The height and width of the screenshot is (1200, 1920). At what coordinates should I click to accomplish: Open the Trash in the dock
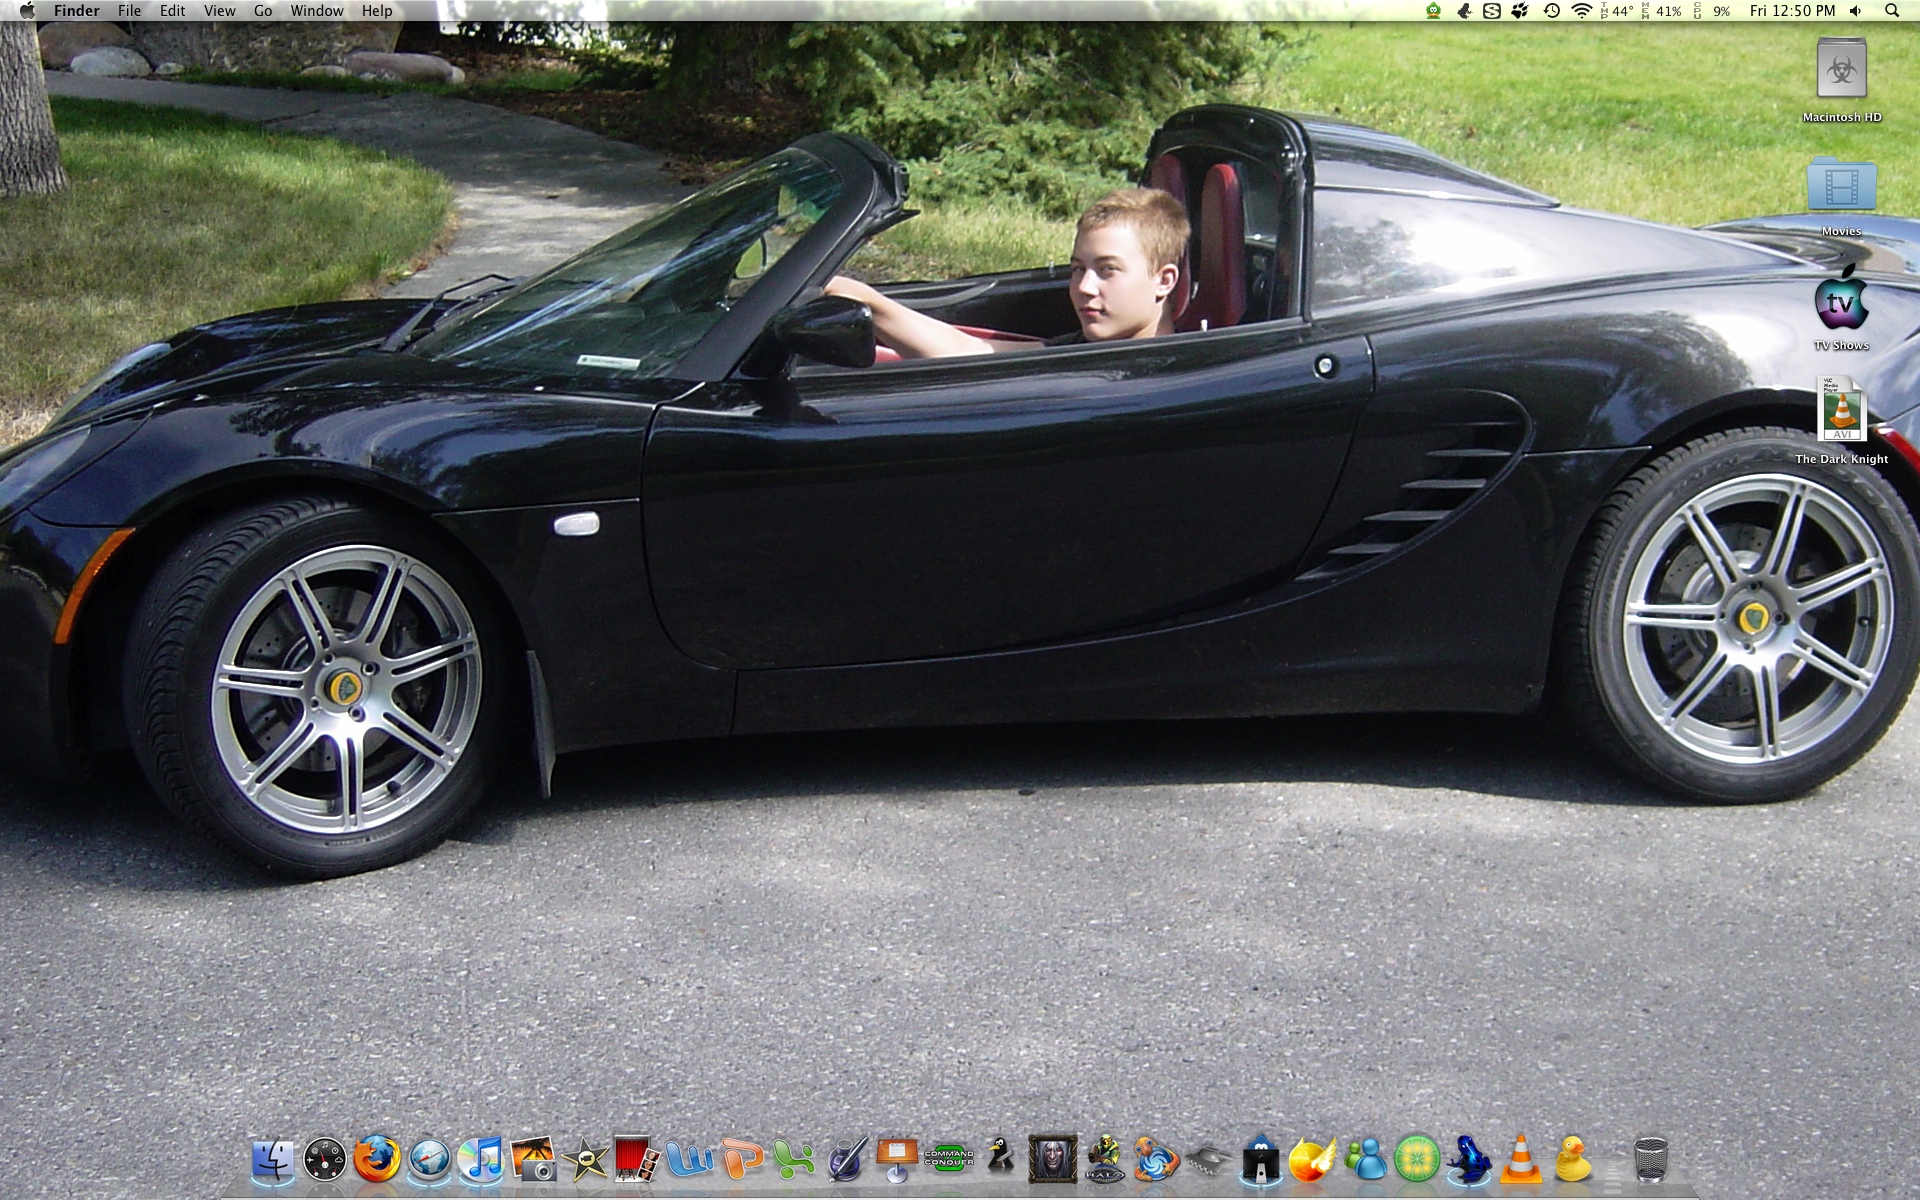(x=1651, y=1160)
